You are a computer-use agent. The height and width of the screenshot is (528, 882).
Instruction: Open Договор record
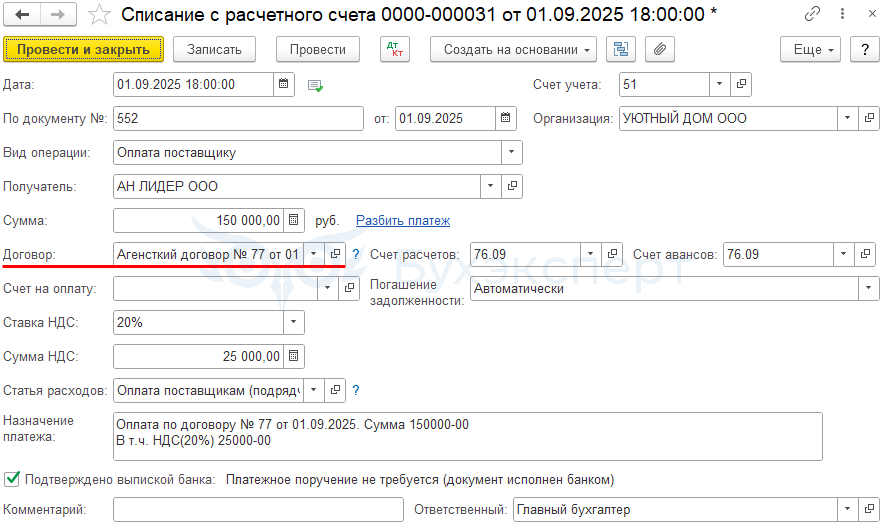(x=335, y=254)
